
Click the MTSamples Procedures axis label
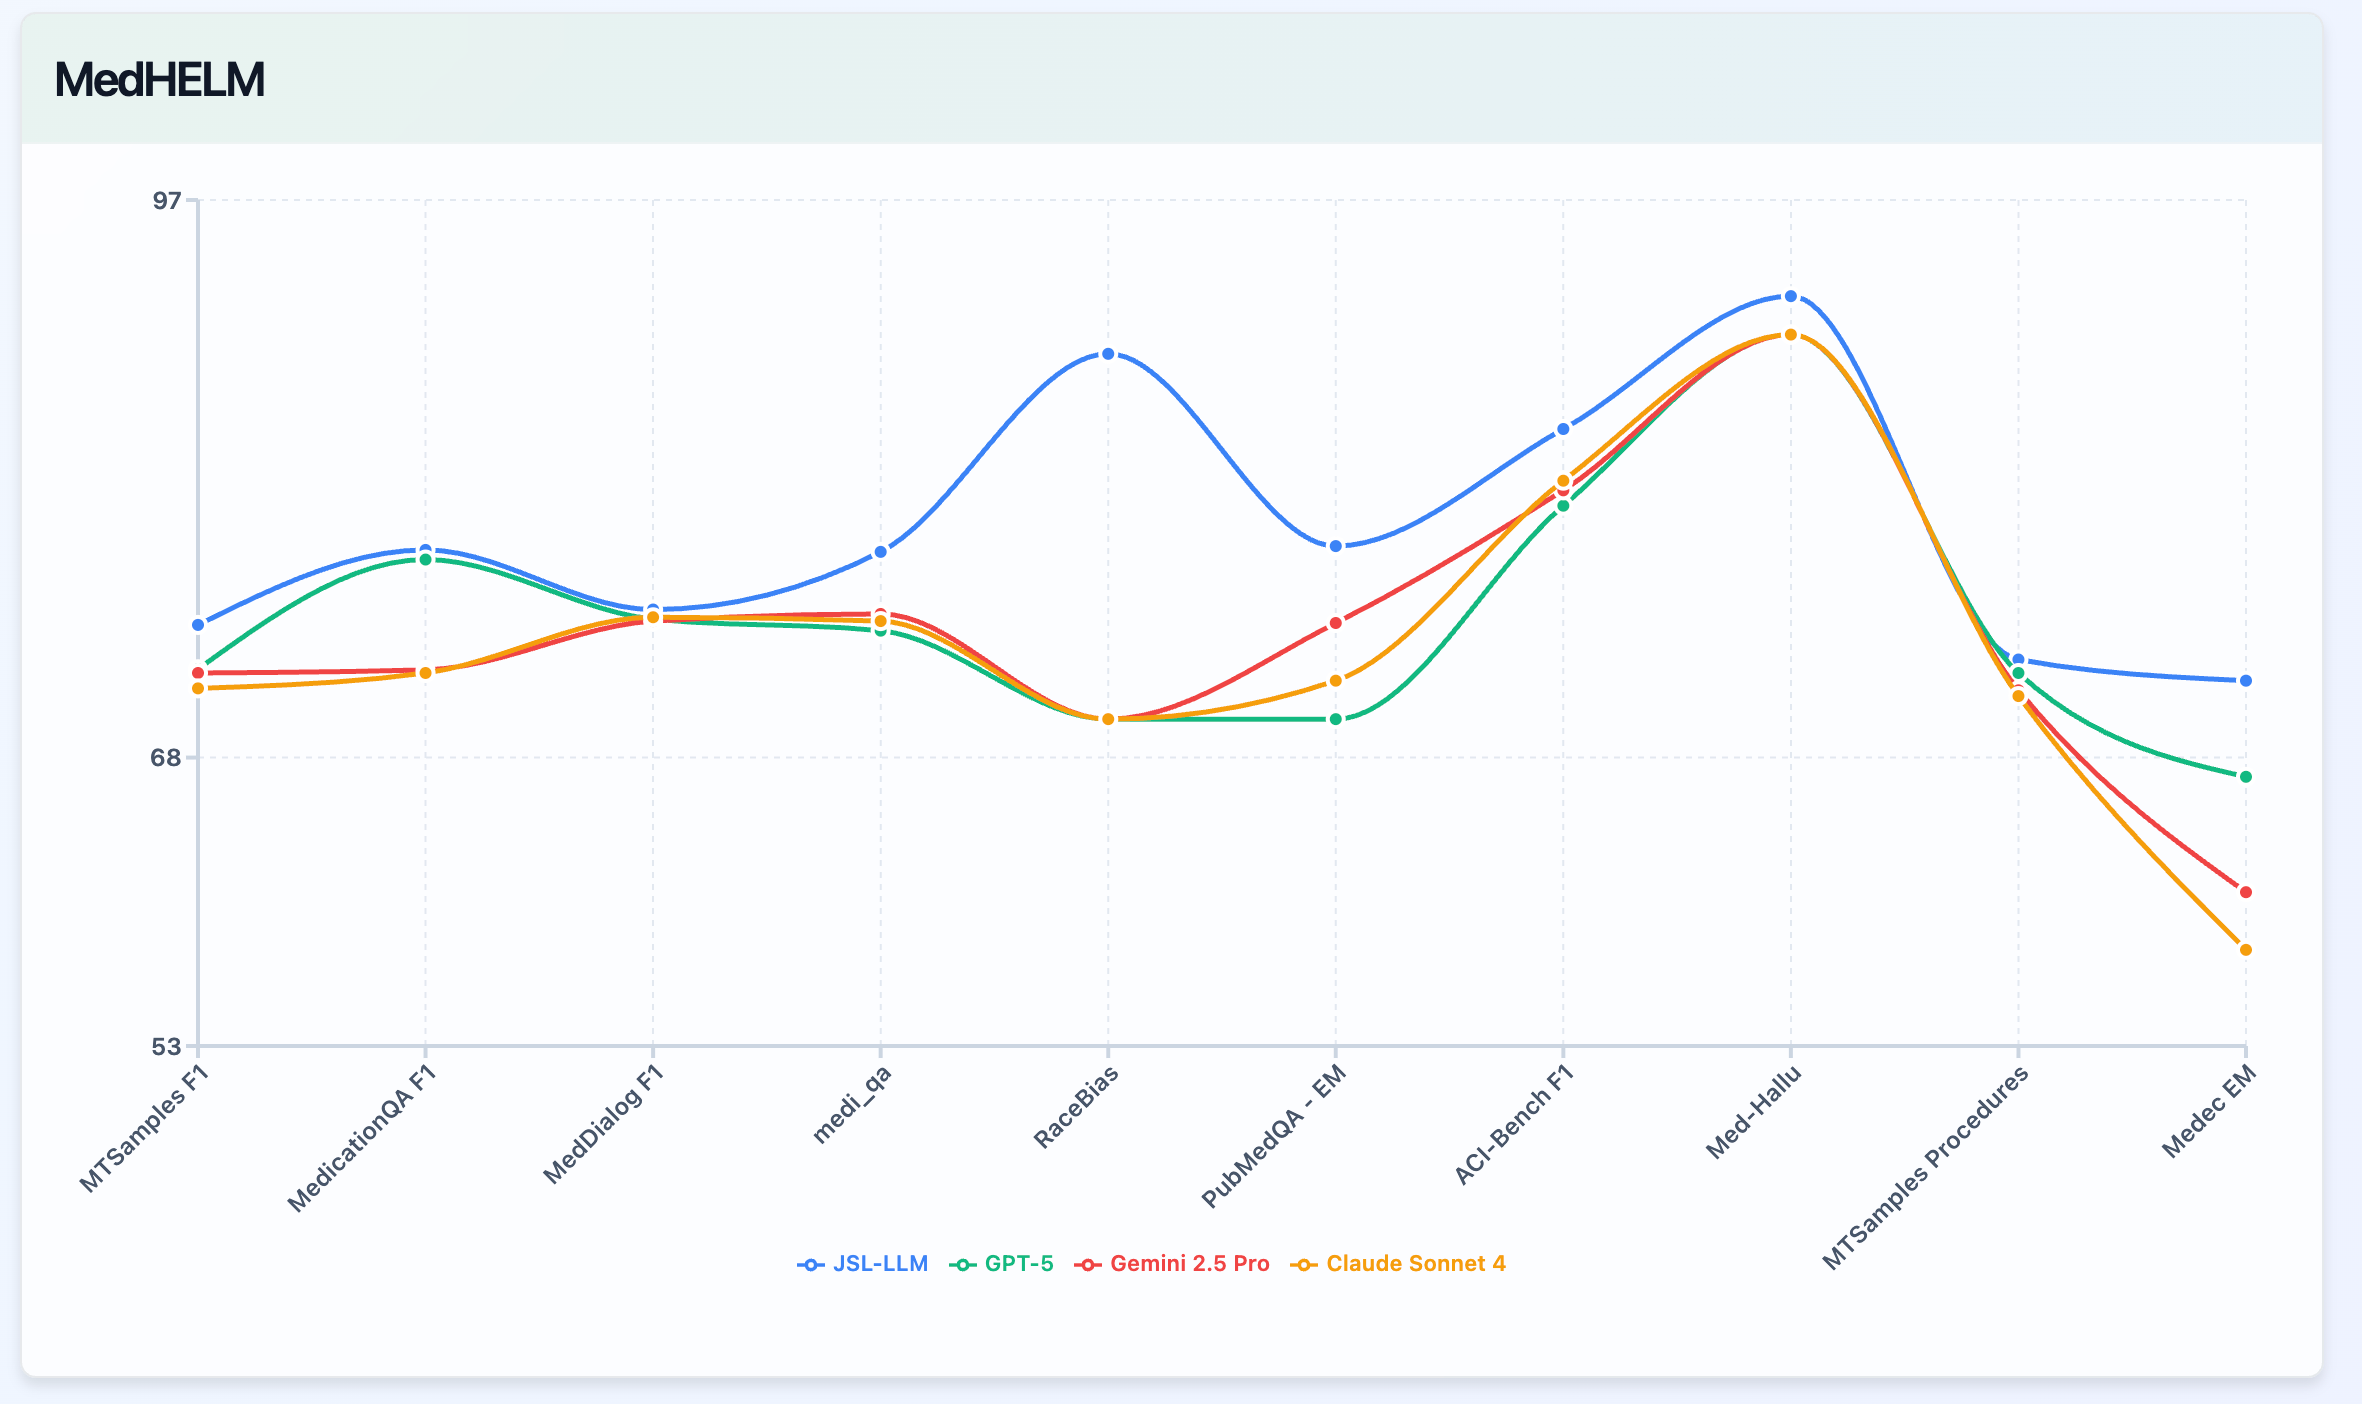coord(1925,1167)
